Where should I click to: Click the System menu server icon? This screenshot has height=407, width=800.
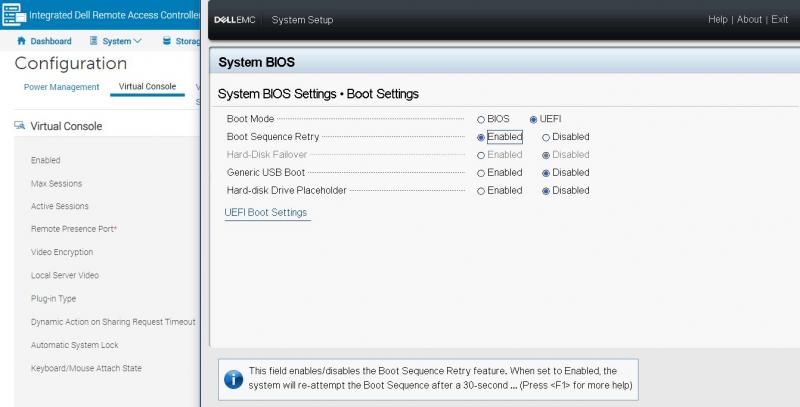click(93, 41)
